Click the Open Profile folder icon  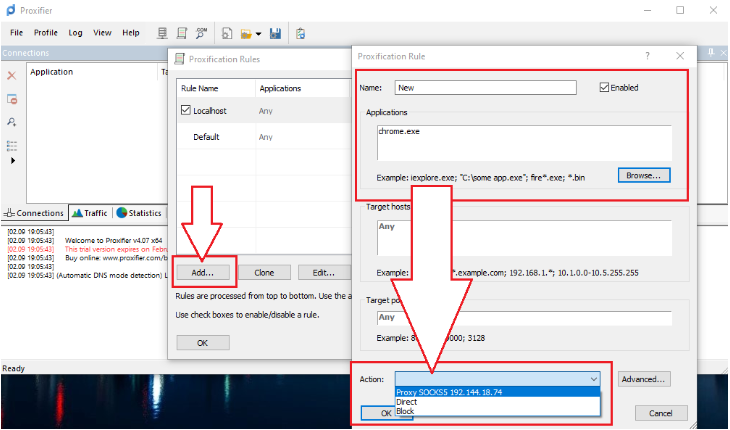coord(246,34)
